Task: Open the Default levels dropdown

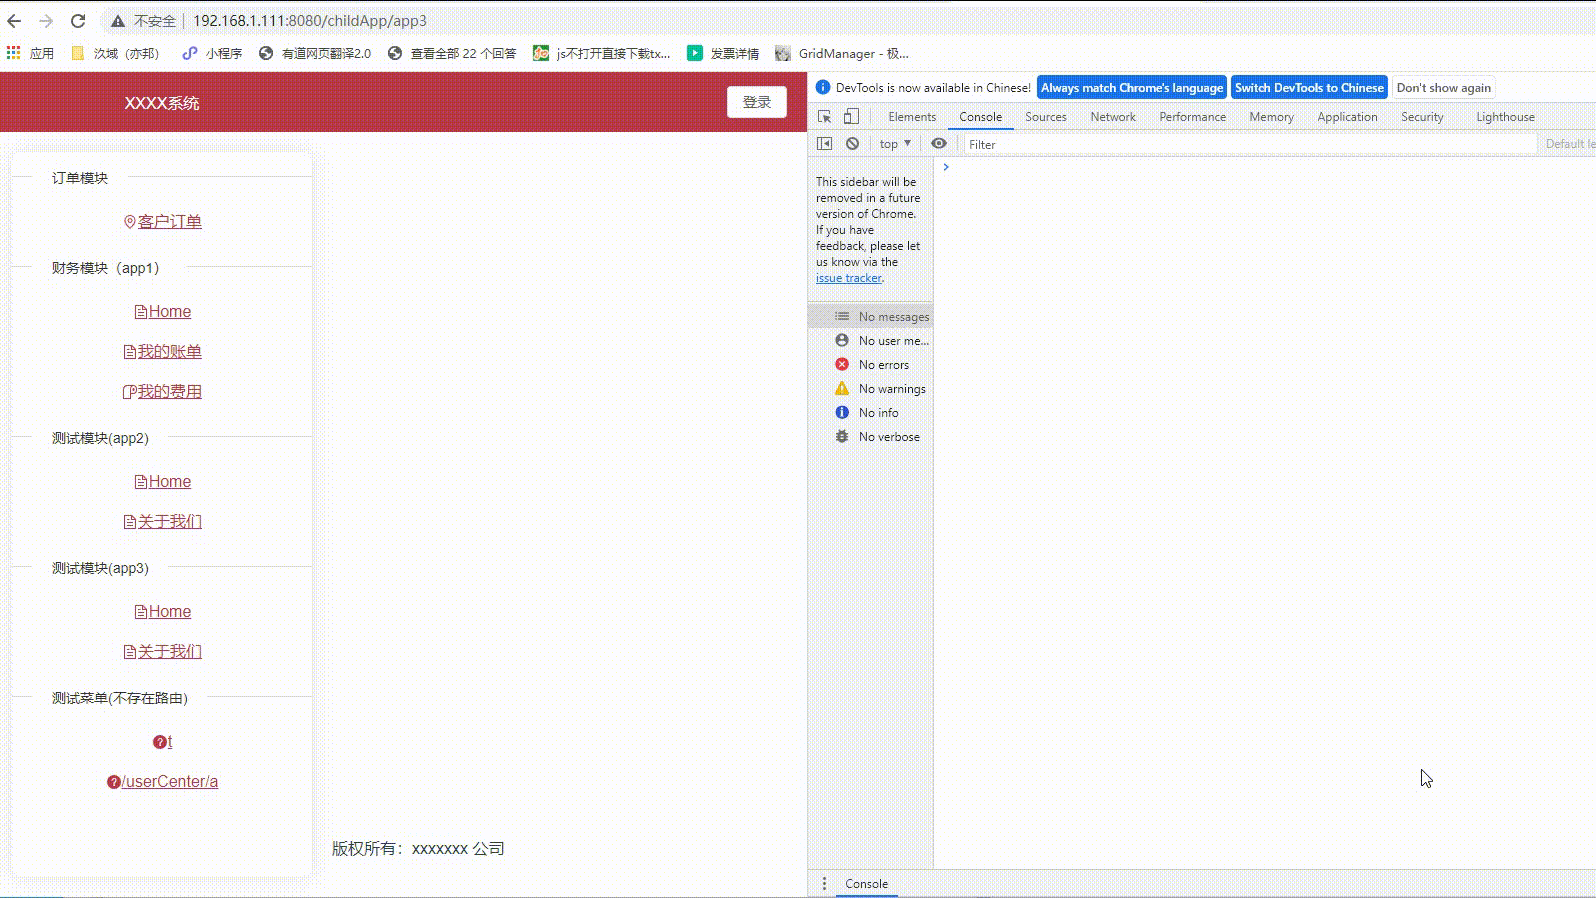Action: 1570,144
